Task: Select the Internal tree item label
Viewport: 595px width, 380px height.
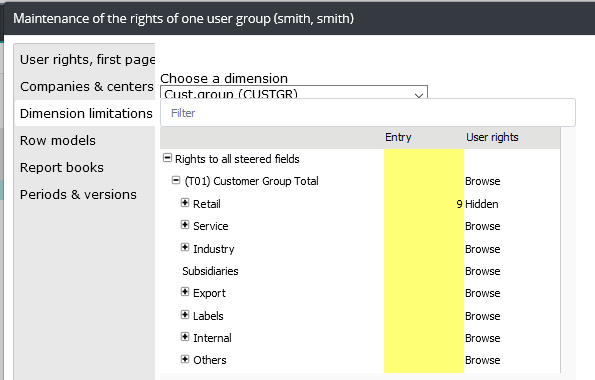Action: 212,338
